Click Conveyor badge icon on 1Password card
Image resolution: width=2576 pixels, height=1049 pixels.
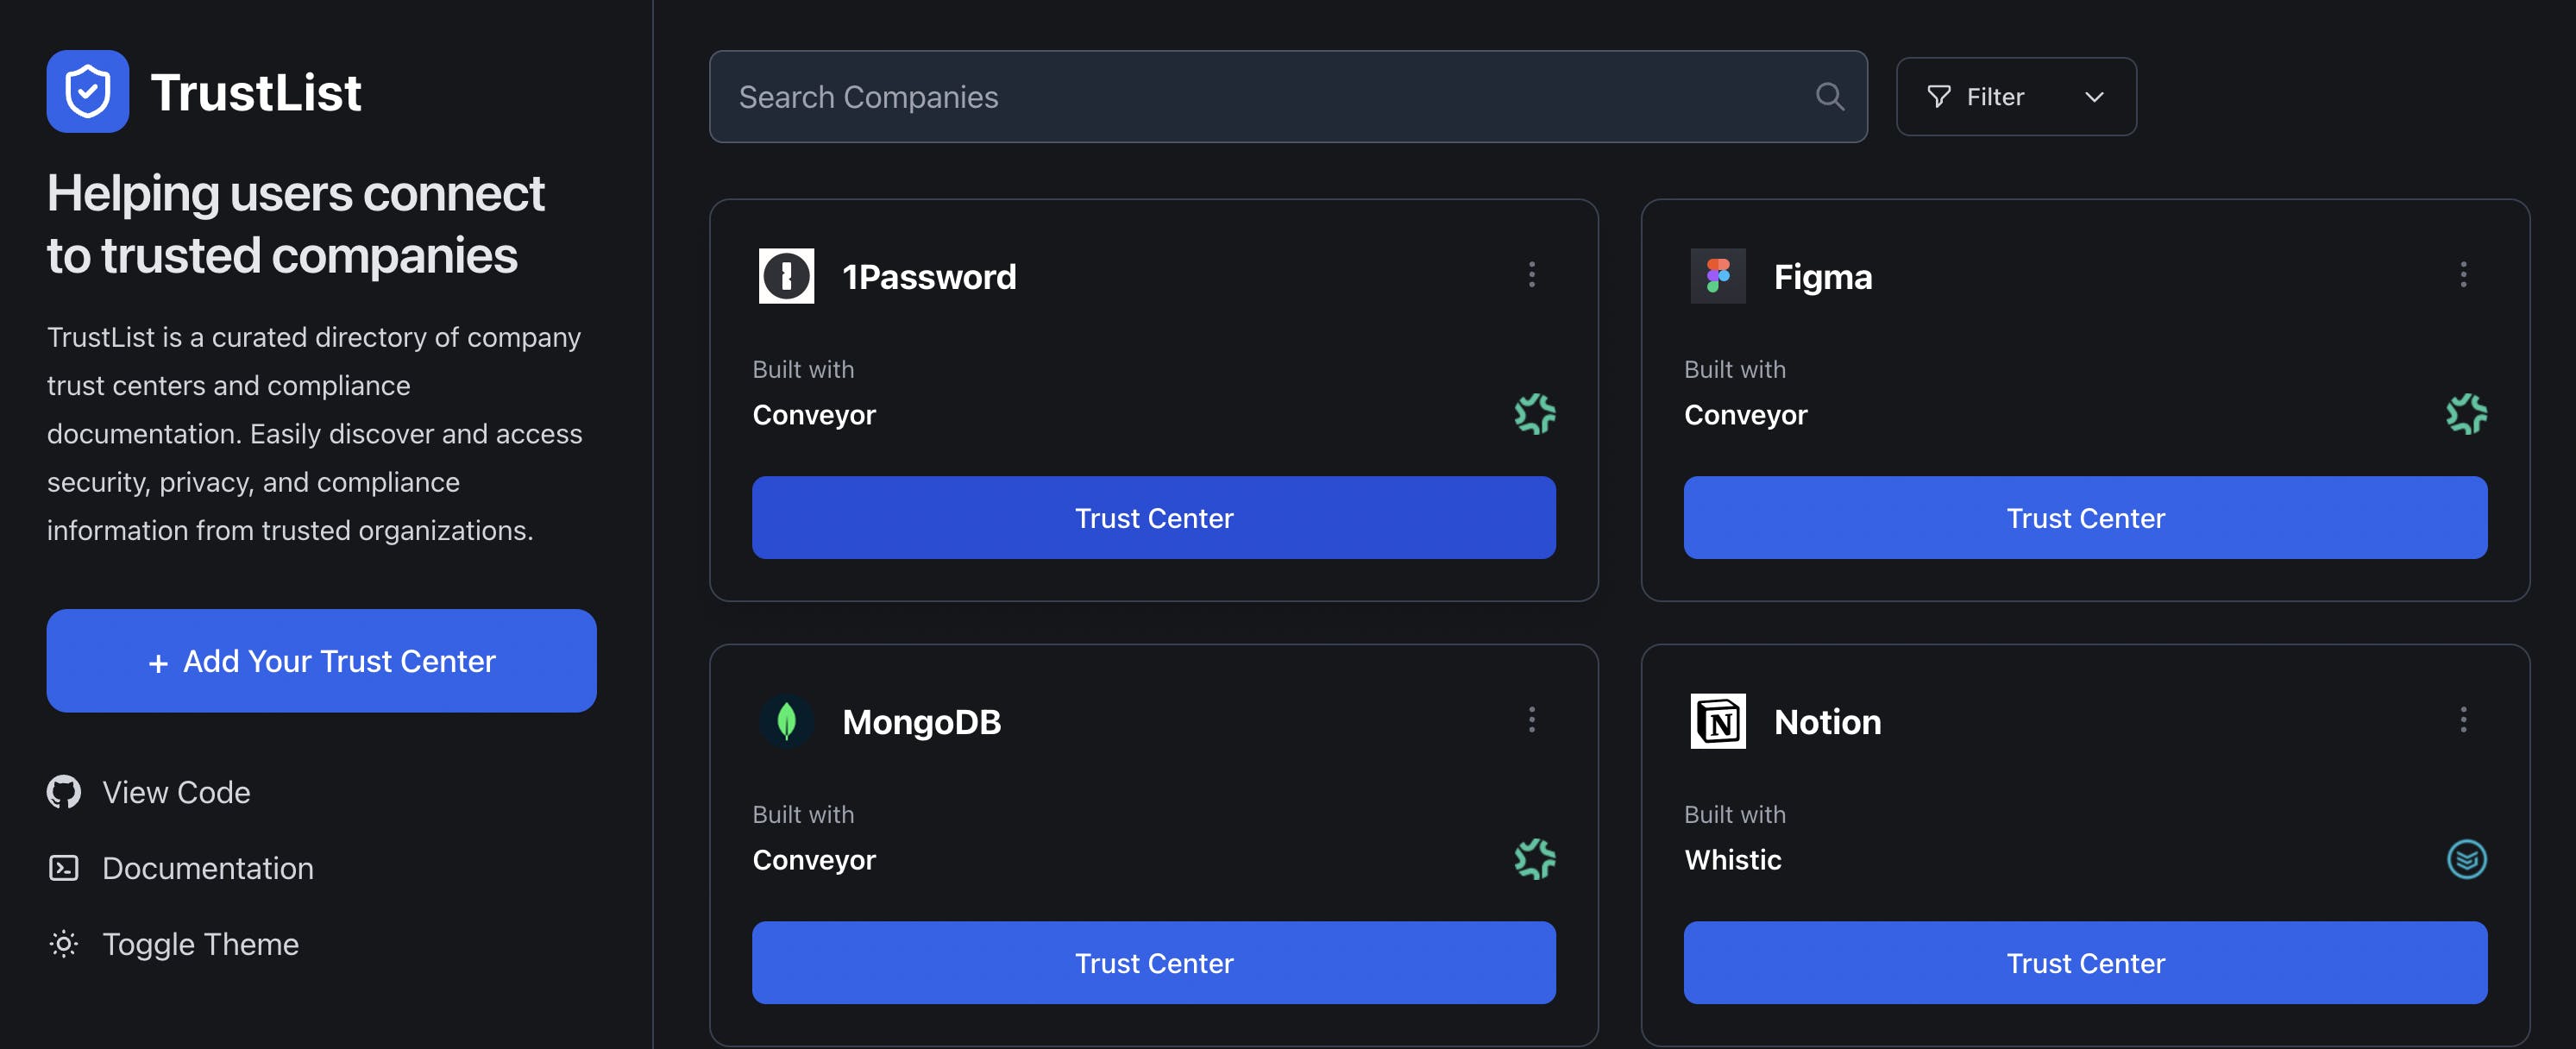pos(1534,414)
